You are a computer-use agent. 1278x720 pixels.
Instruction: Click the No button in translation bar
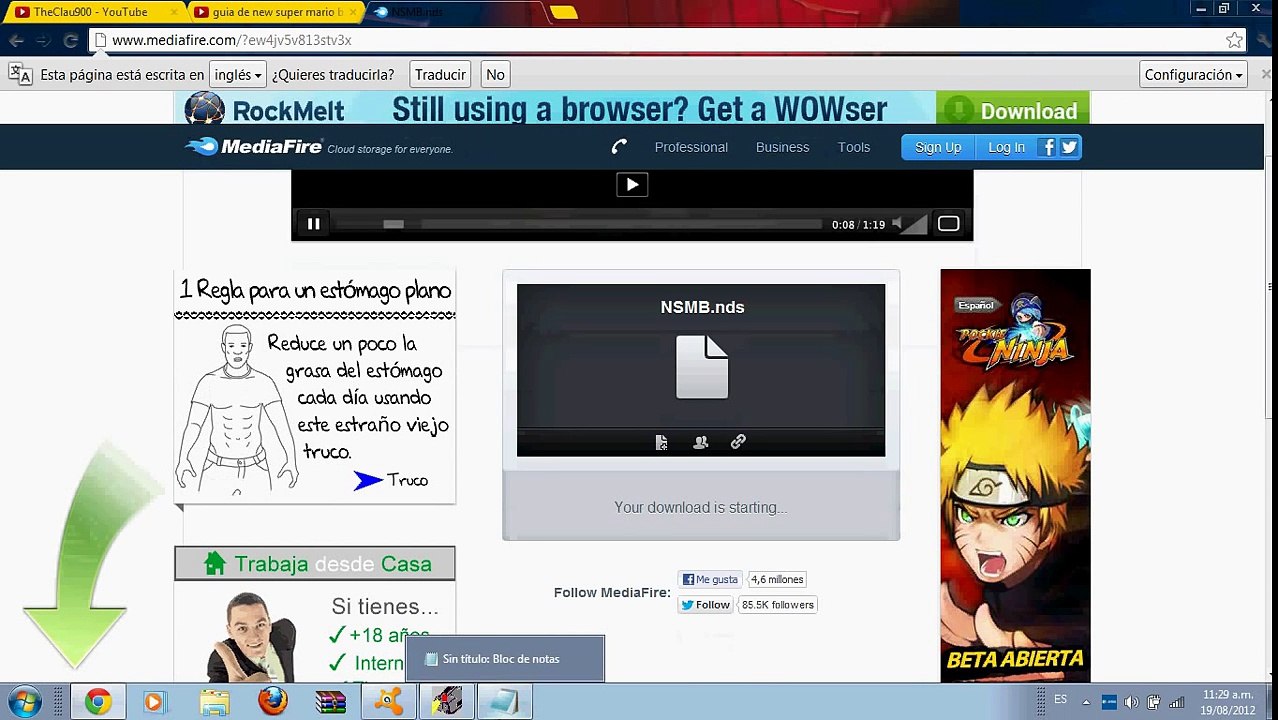(495, 75)
